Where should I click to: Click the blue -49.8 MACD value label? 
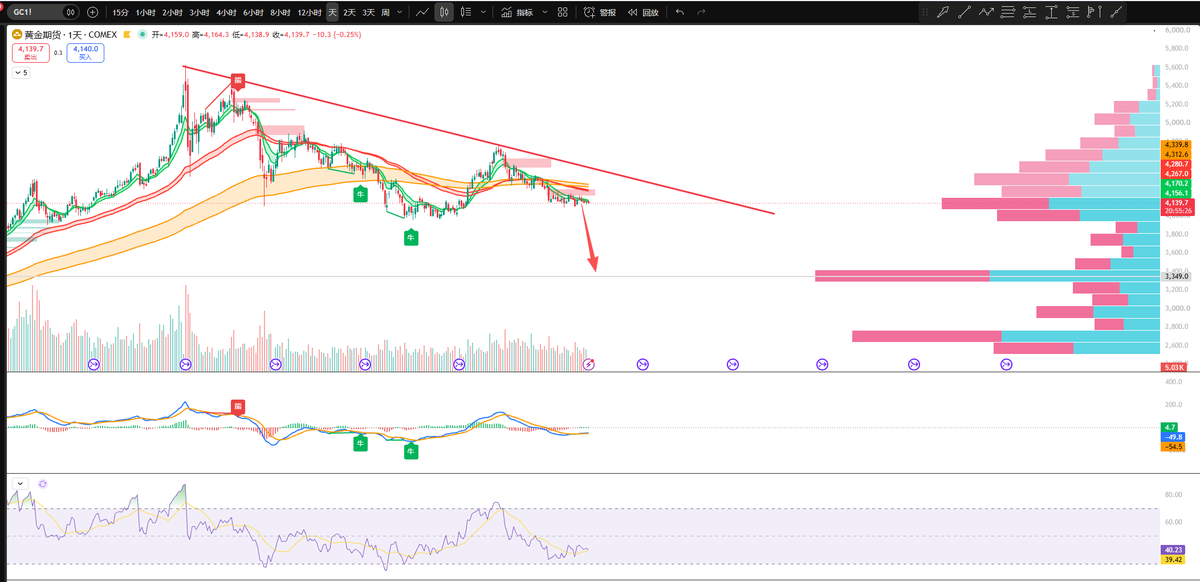point(1172,437)
